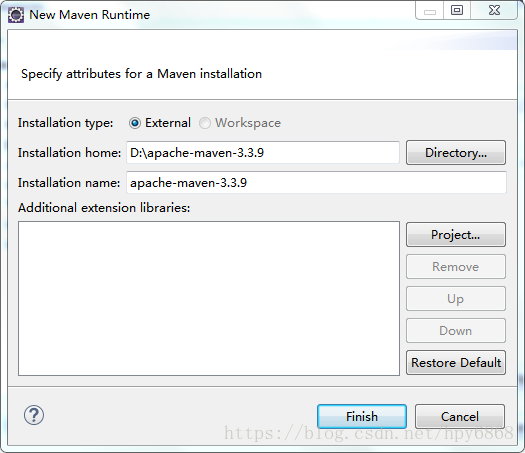Click the Installation name text field
The height and width of the screenshot is (453, 525).
click(x=316, y=182)
